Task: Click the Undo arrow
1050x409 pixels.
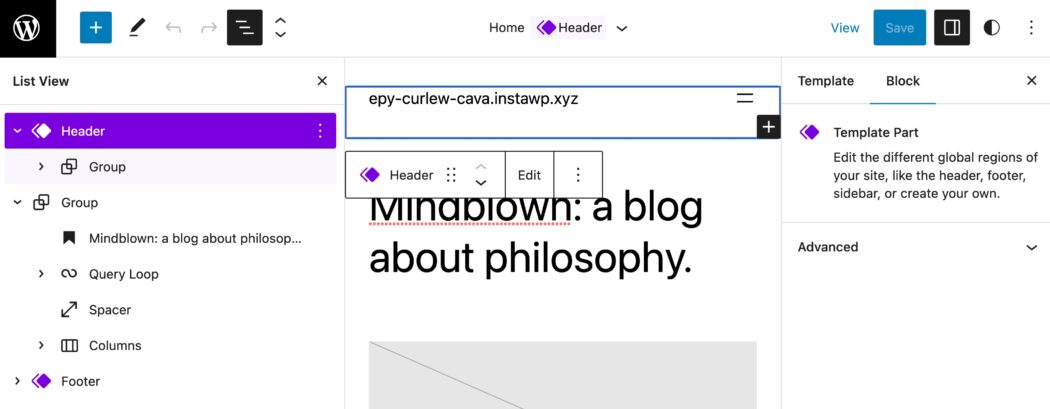Action: tap(173, 27)
